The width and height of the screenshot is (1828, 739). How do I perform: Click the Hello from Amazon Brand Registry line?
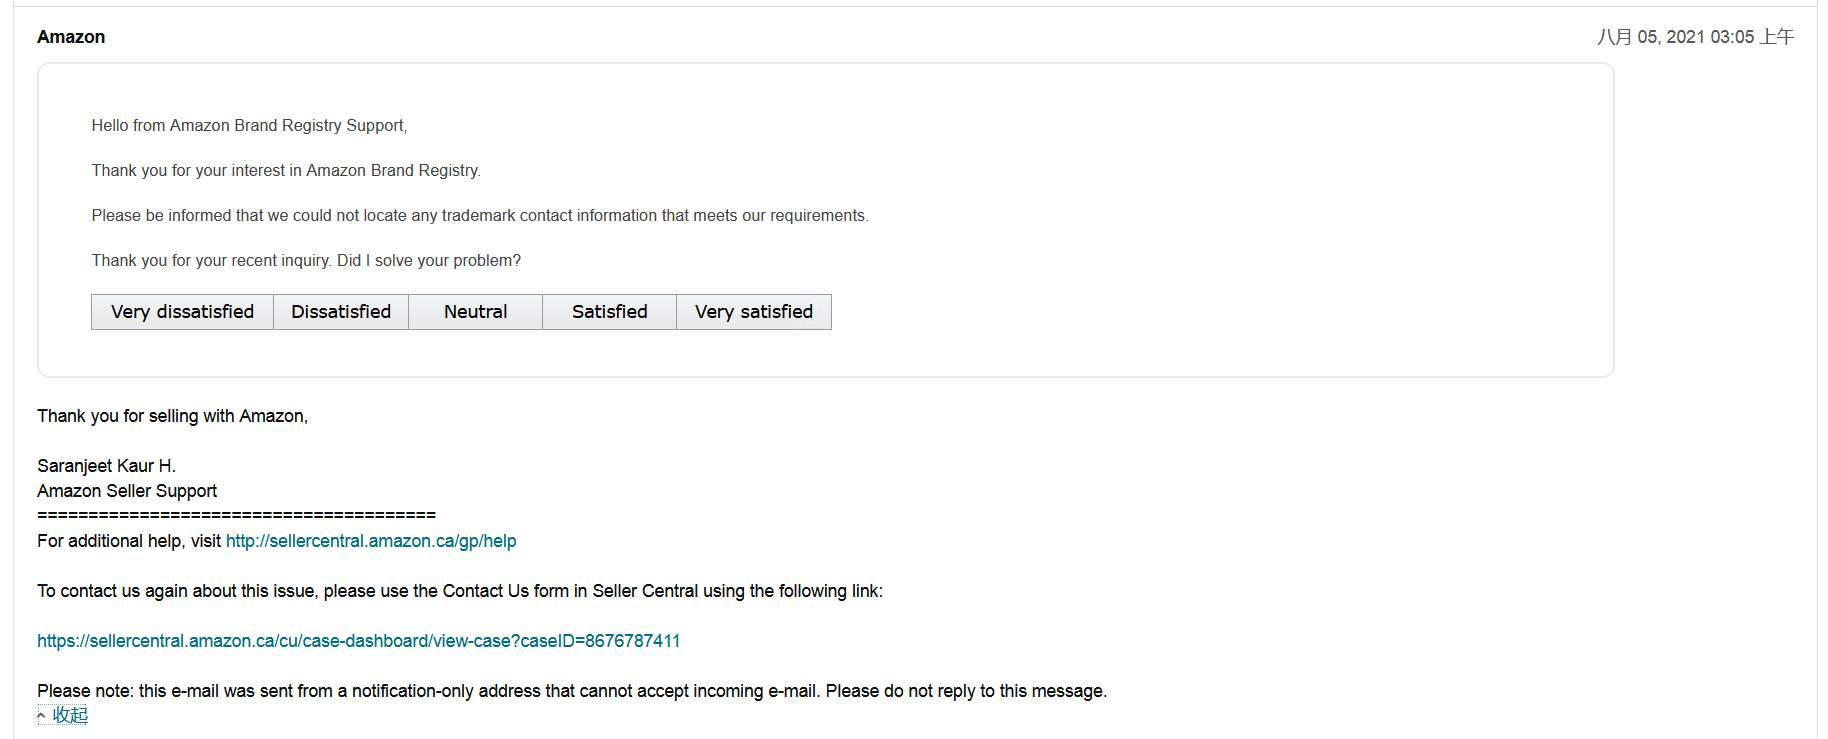coord(249,126)
